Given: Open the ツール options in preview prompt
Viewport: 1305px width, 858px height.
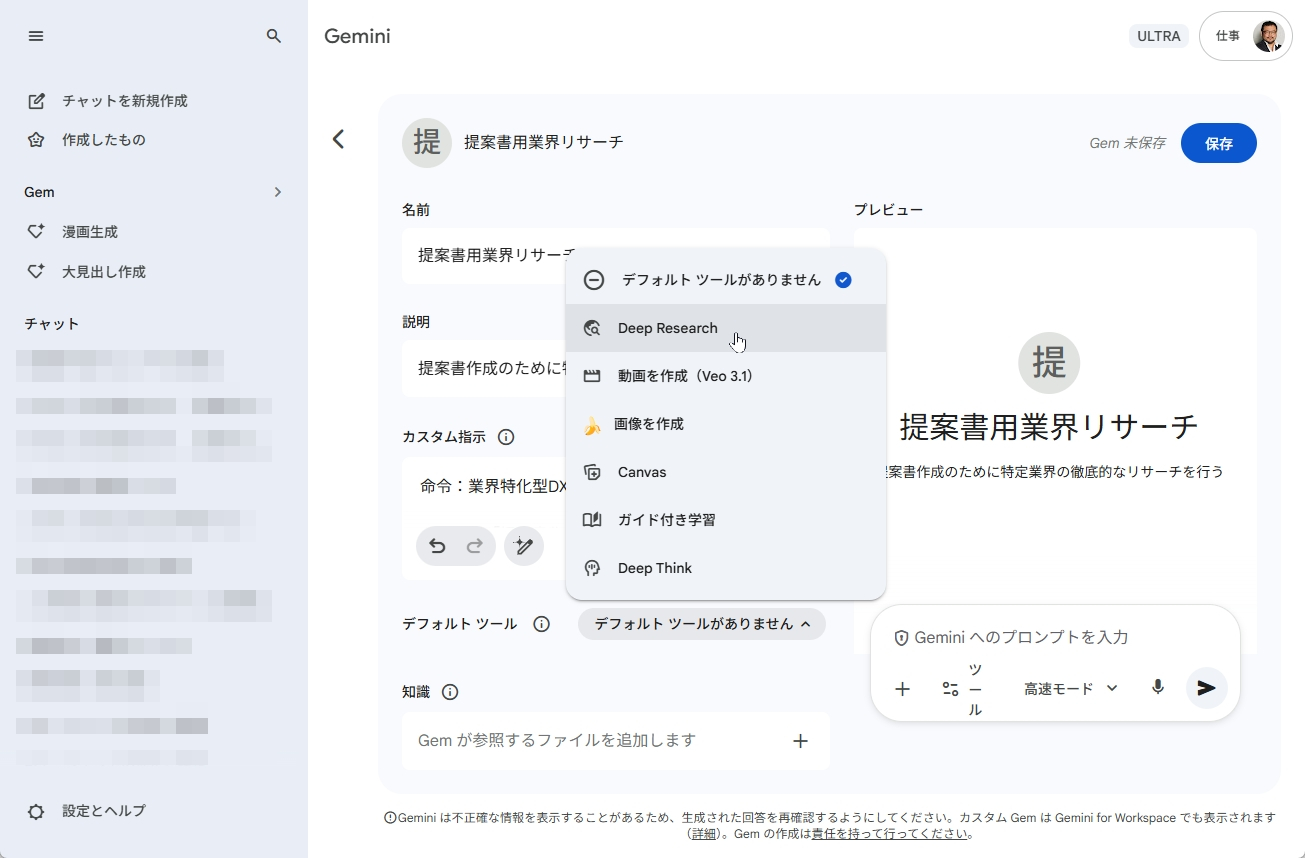Looking at the screenshot, I should point(964,689).
